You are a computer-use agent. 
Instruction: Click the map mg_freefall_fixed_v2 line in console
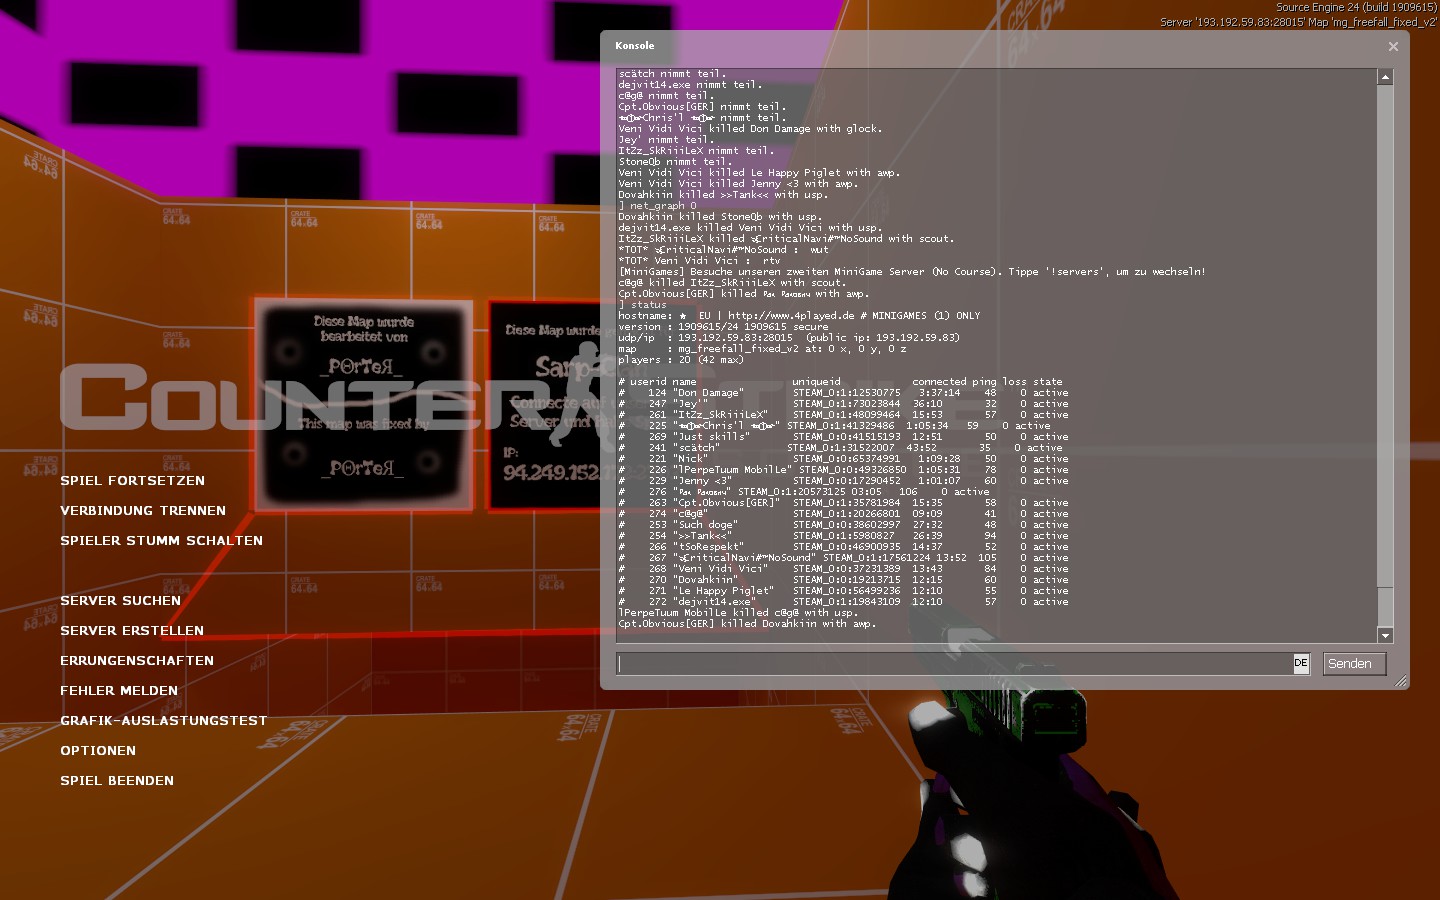pos(762,349)
